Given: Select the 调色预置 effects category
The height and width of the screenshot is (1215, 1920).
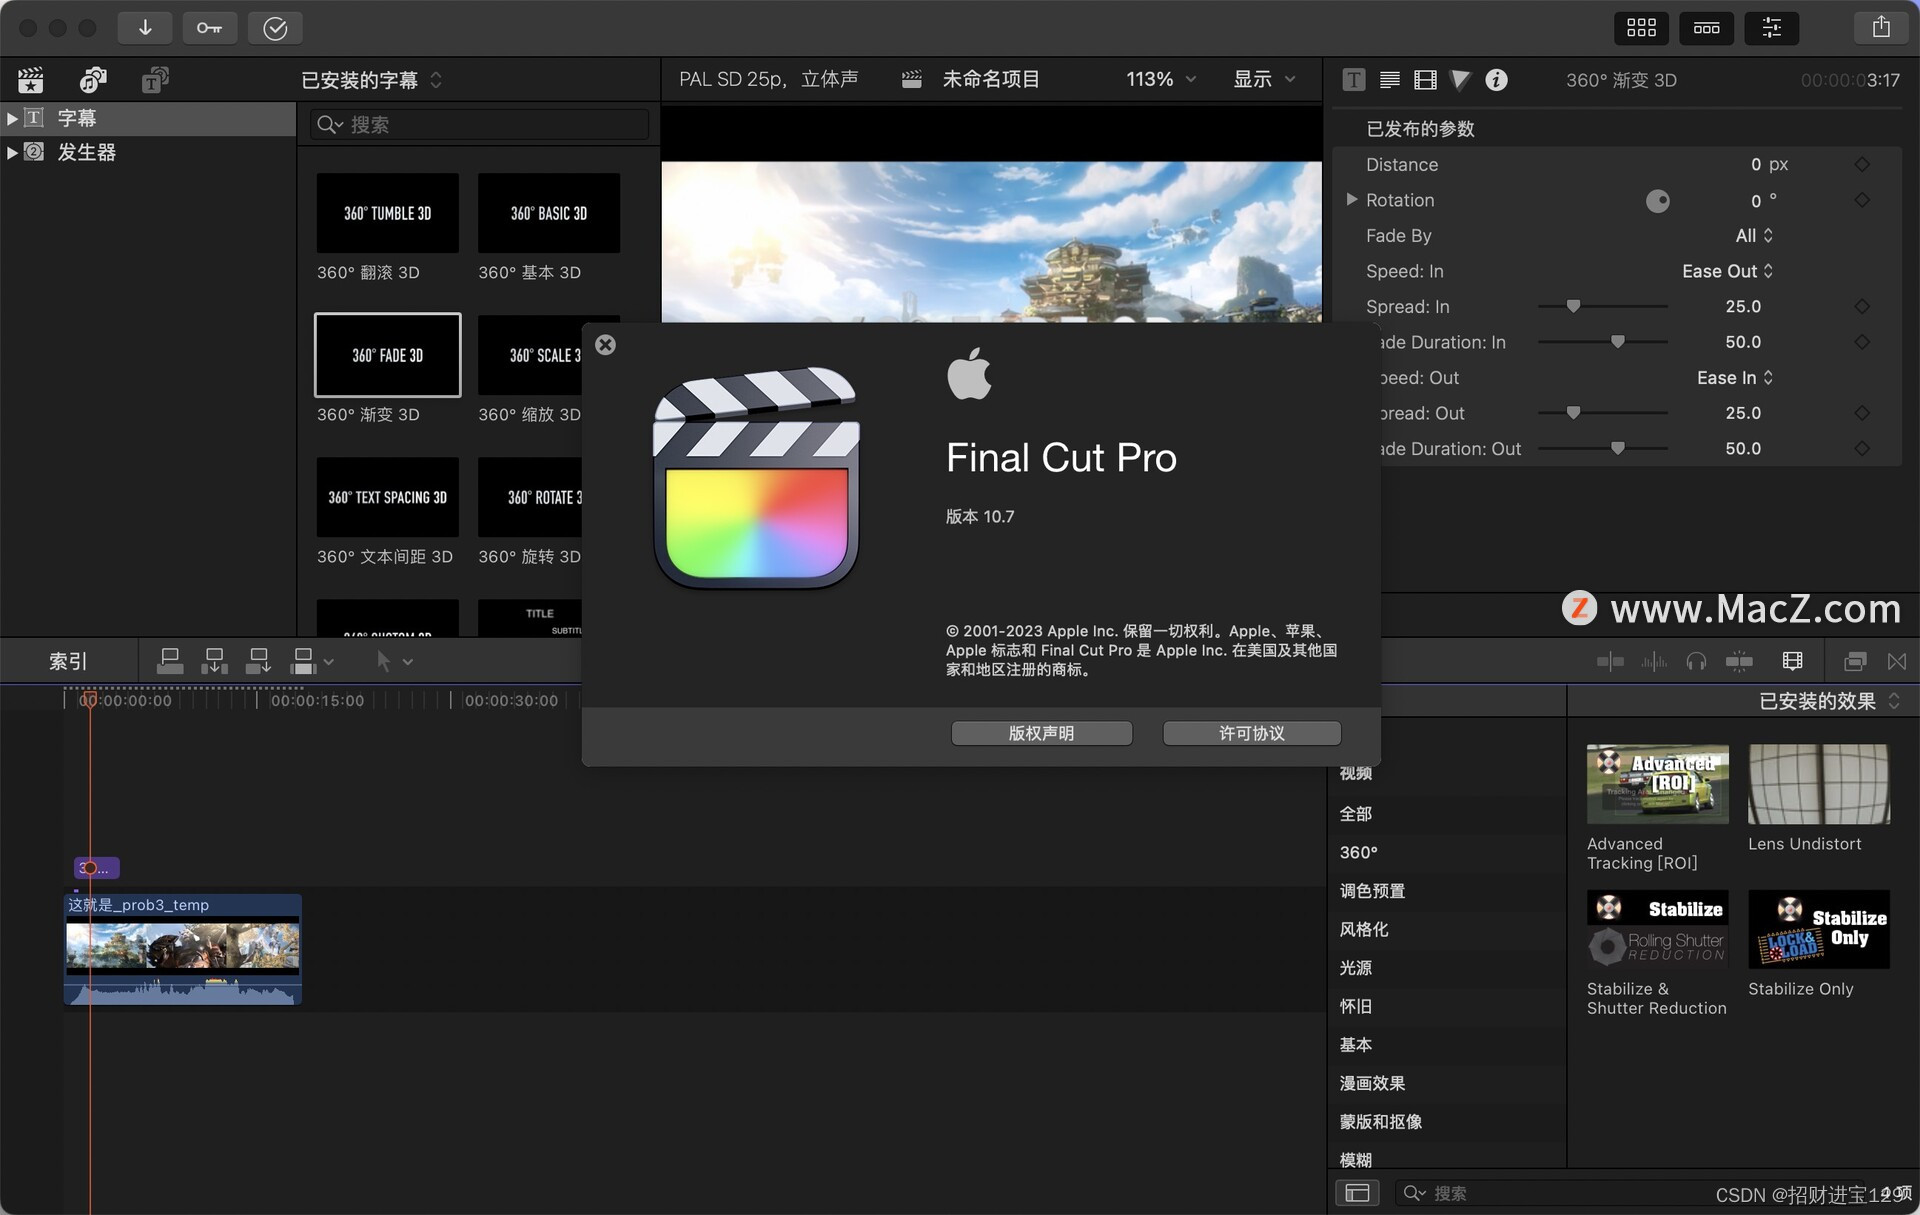Looking at the screenshot, I should tap(1447, 890).
